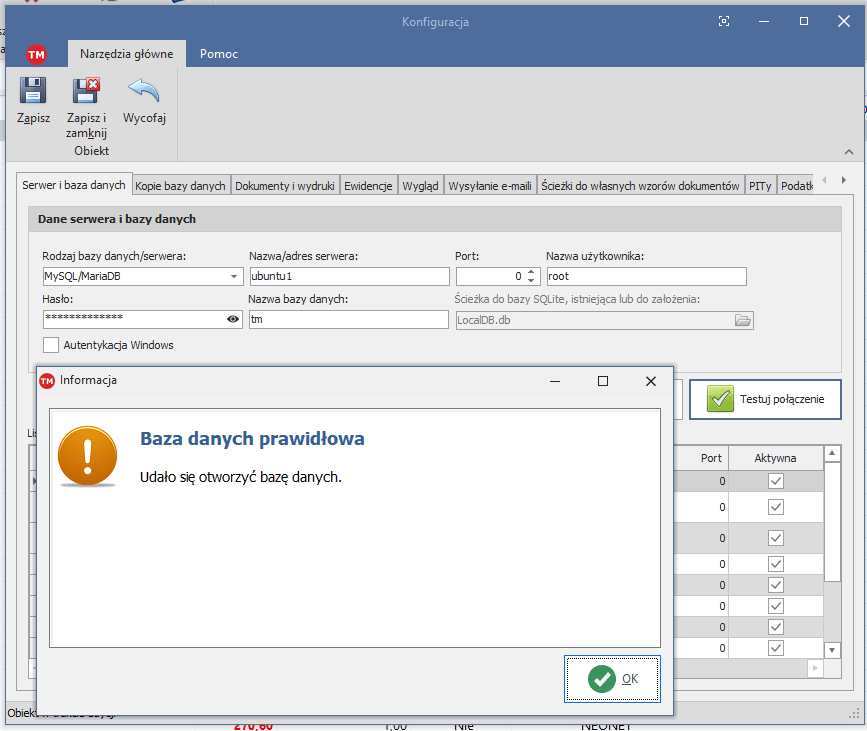Toggle password visibility eye icon
Image resolution: width=867 pixels, height=731 pixels.
pos(233,319)
